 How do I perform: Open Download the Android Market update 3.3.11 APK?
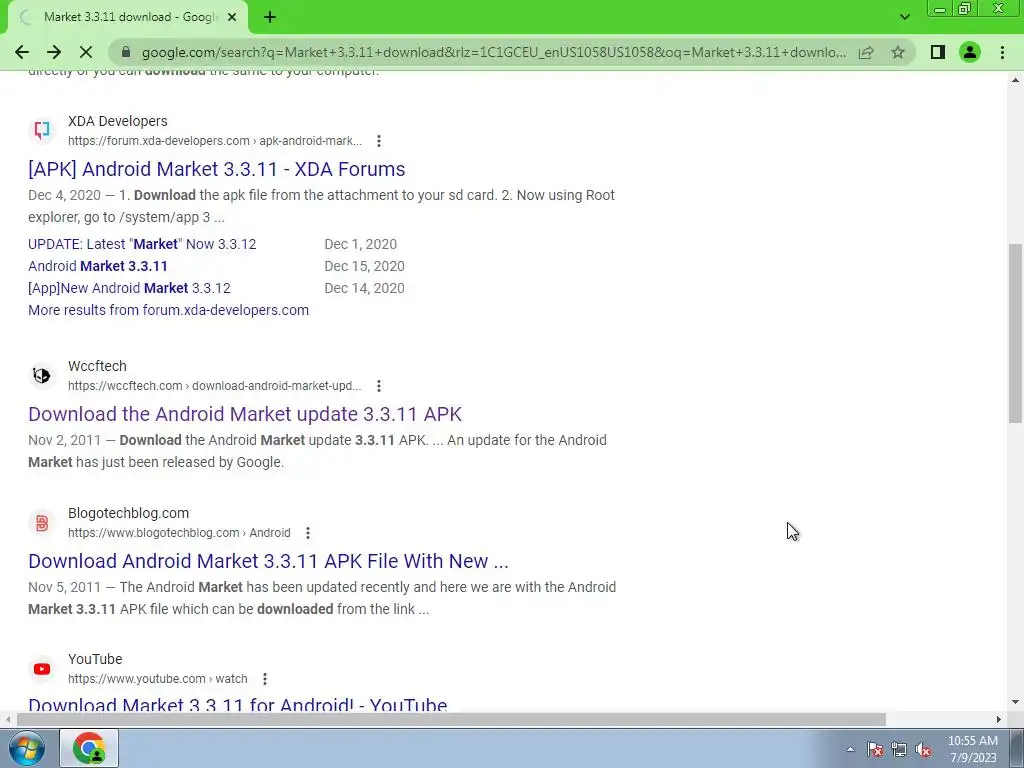pyautogui.click(x=245, y=414)
